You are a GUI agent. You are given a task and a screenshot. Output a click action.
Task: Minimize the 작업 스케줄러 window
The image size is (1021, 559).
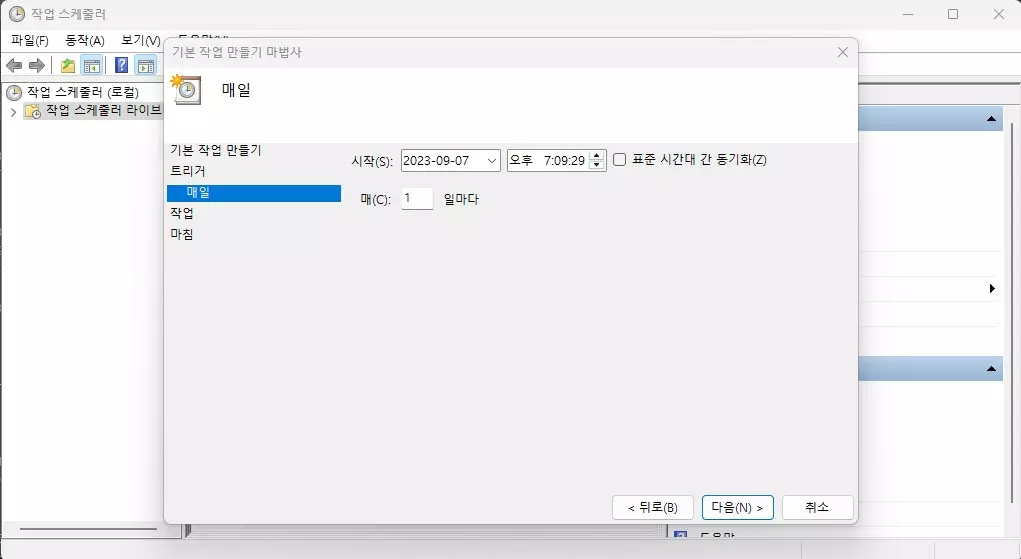click(x=908, y=14)
